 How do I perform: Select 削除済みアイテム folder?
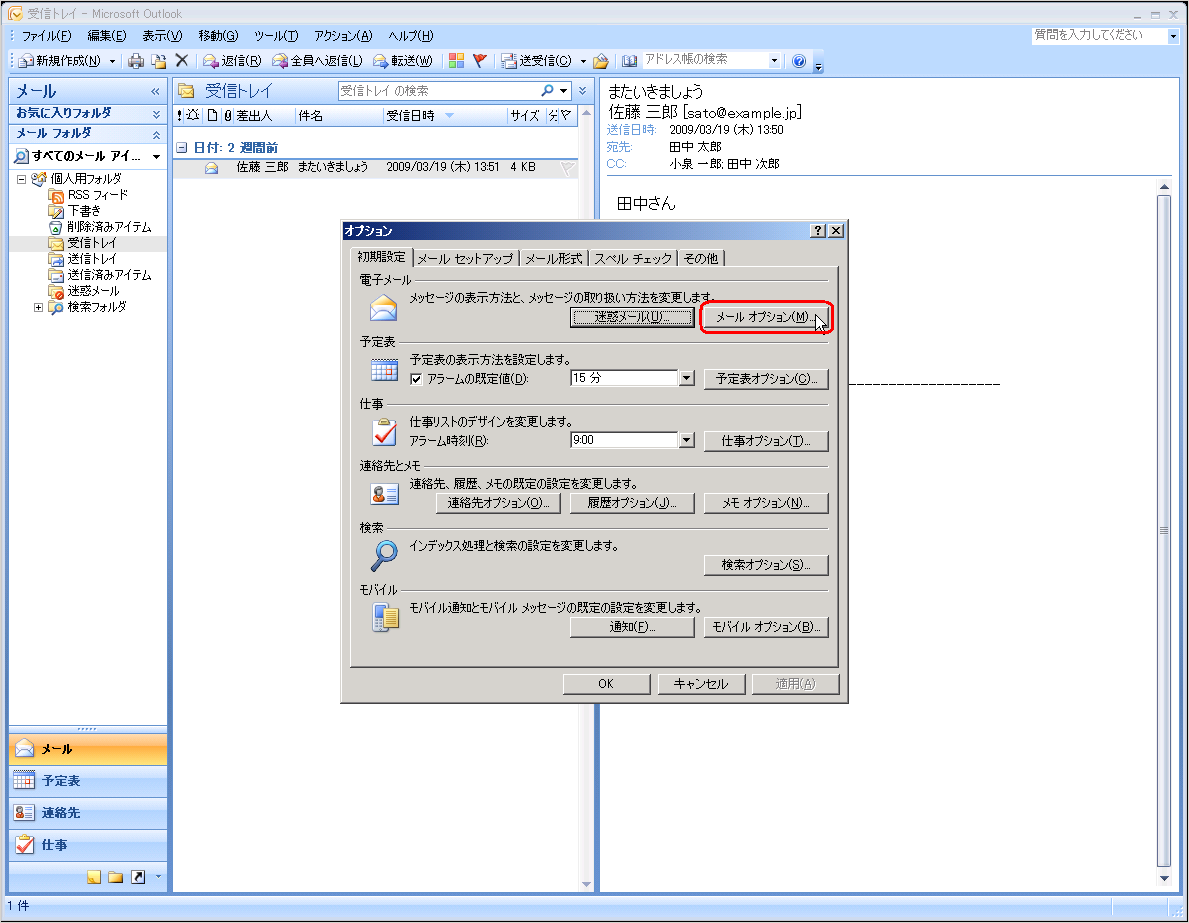[109, 227]
